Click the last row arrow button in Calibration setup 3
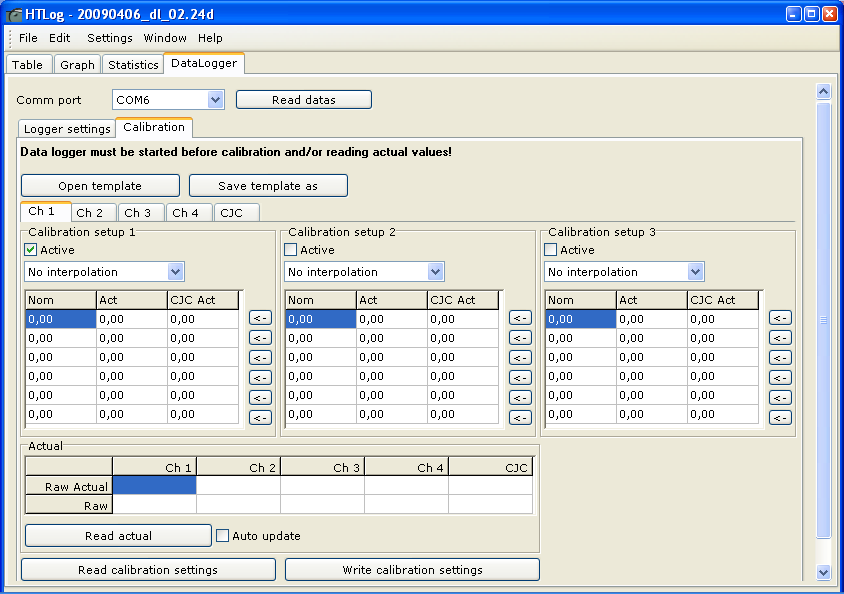The image size is (844, 594). pos(780,417)
